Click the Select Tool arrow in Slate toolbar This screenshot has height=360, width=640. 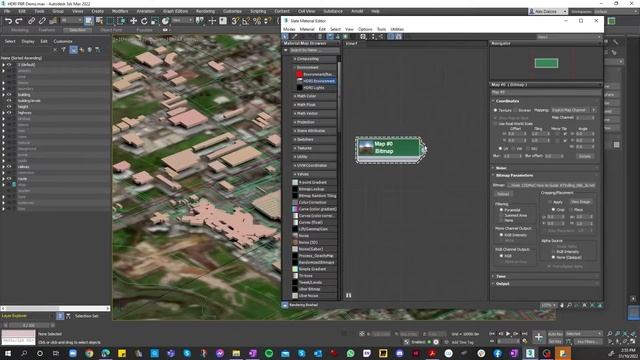(285, 37)
